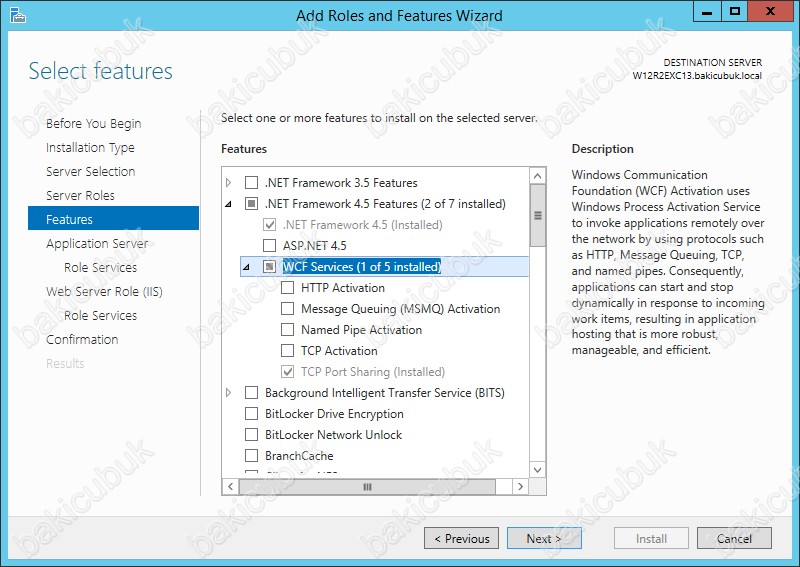Open the Web Server Role (IIS) step
This screenshot has height=567, width=800.
click(x=105, y=291)
